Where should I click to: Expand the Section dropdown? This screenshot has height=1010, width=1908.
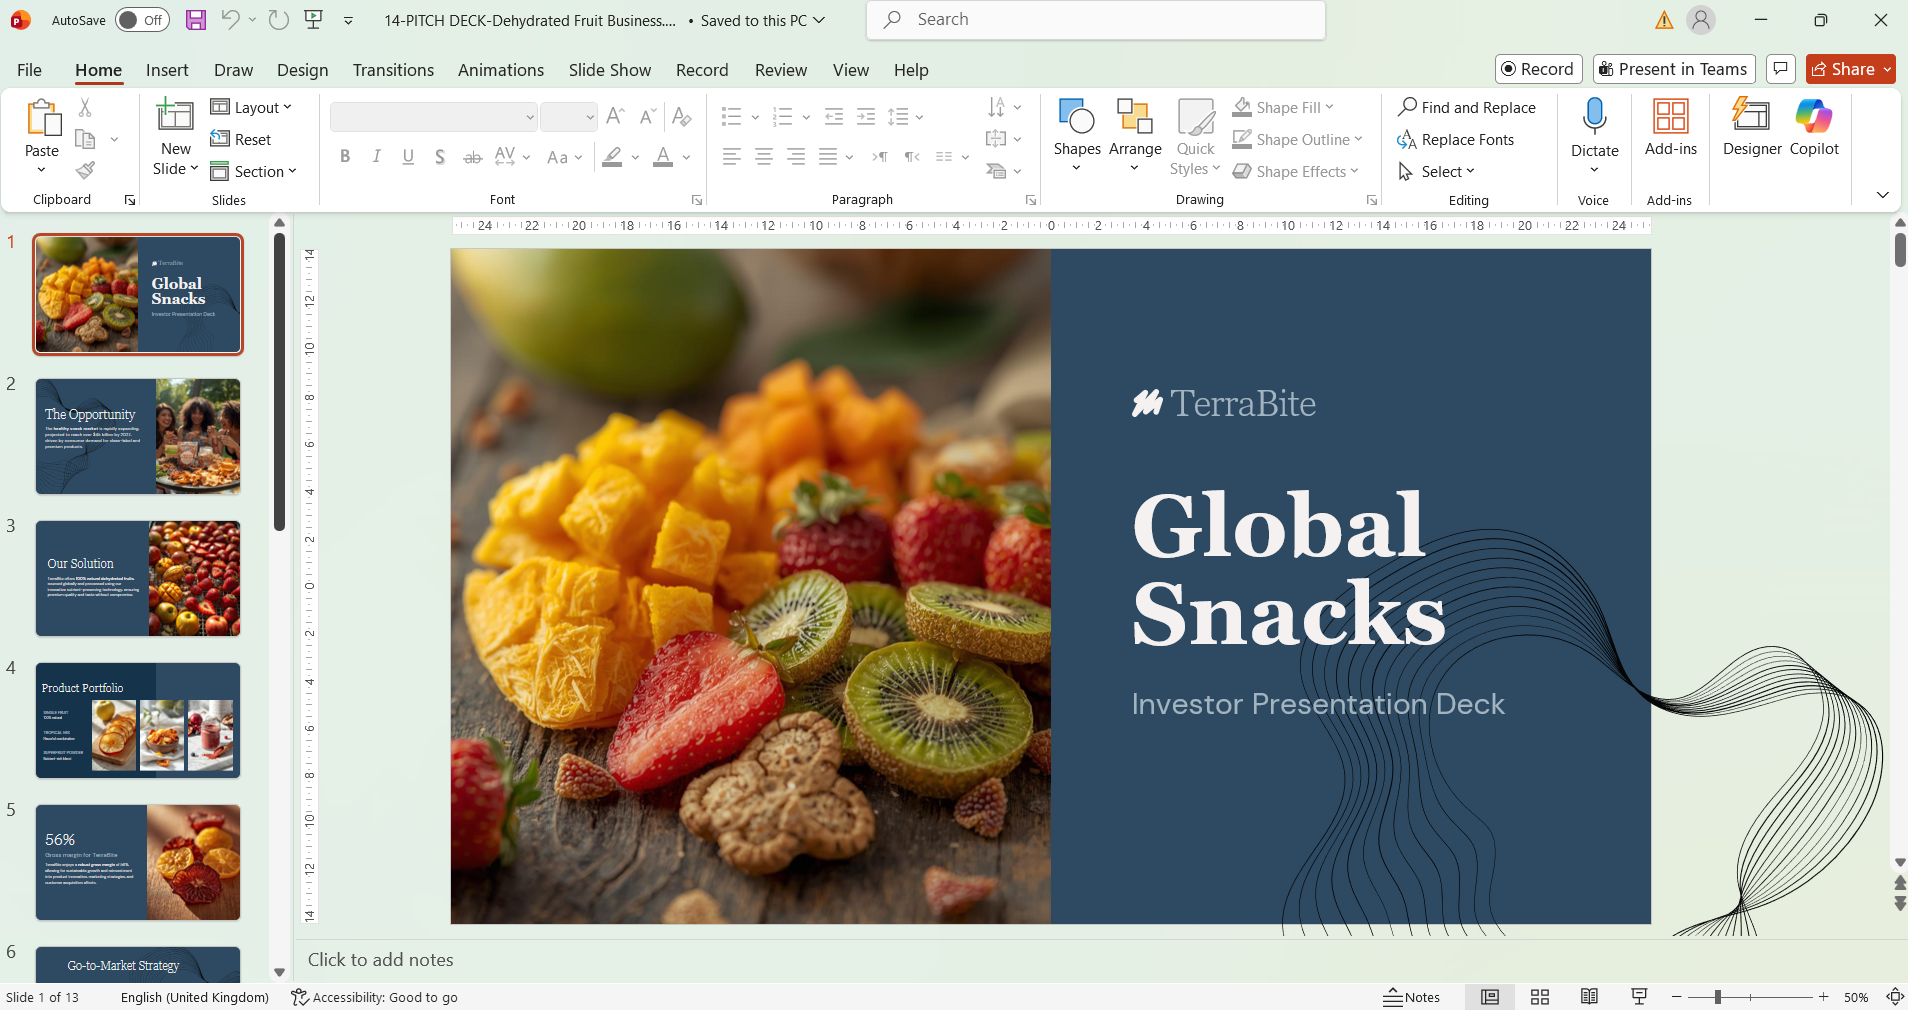point(254,171)
